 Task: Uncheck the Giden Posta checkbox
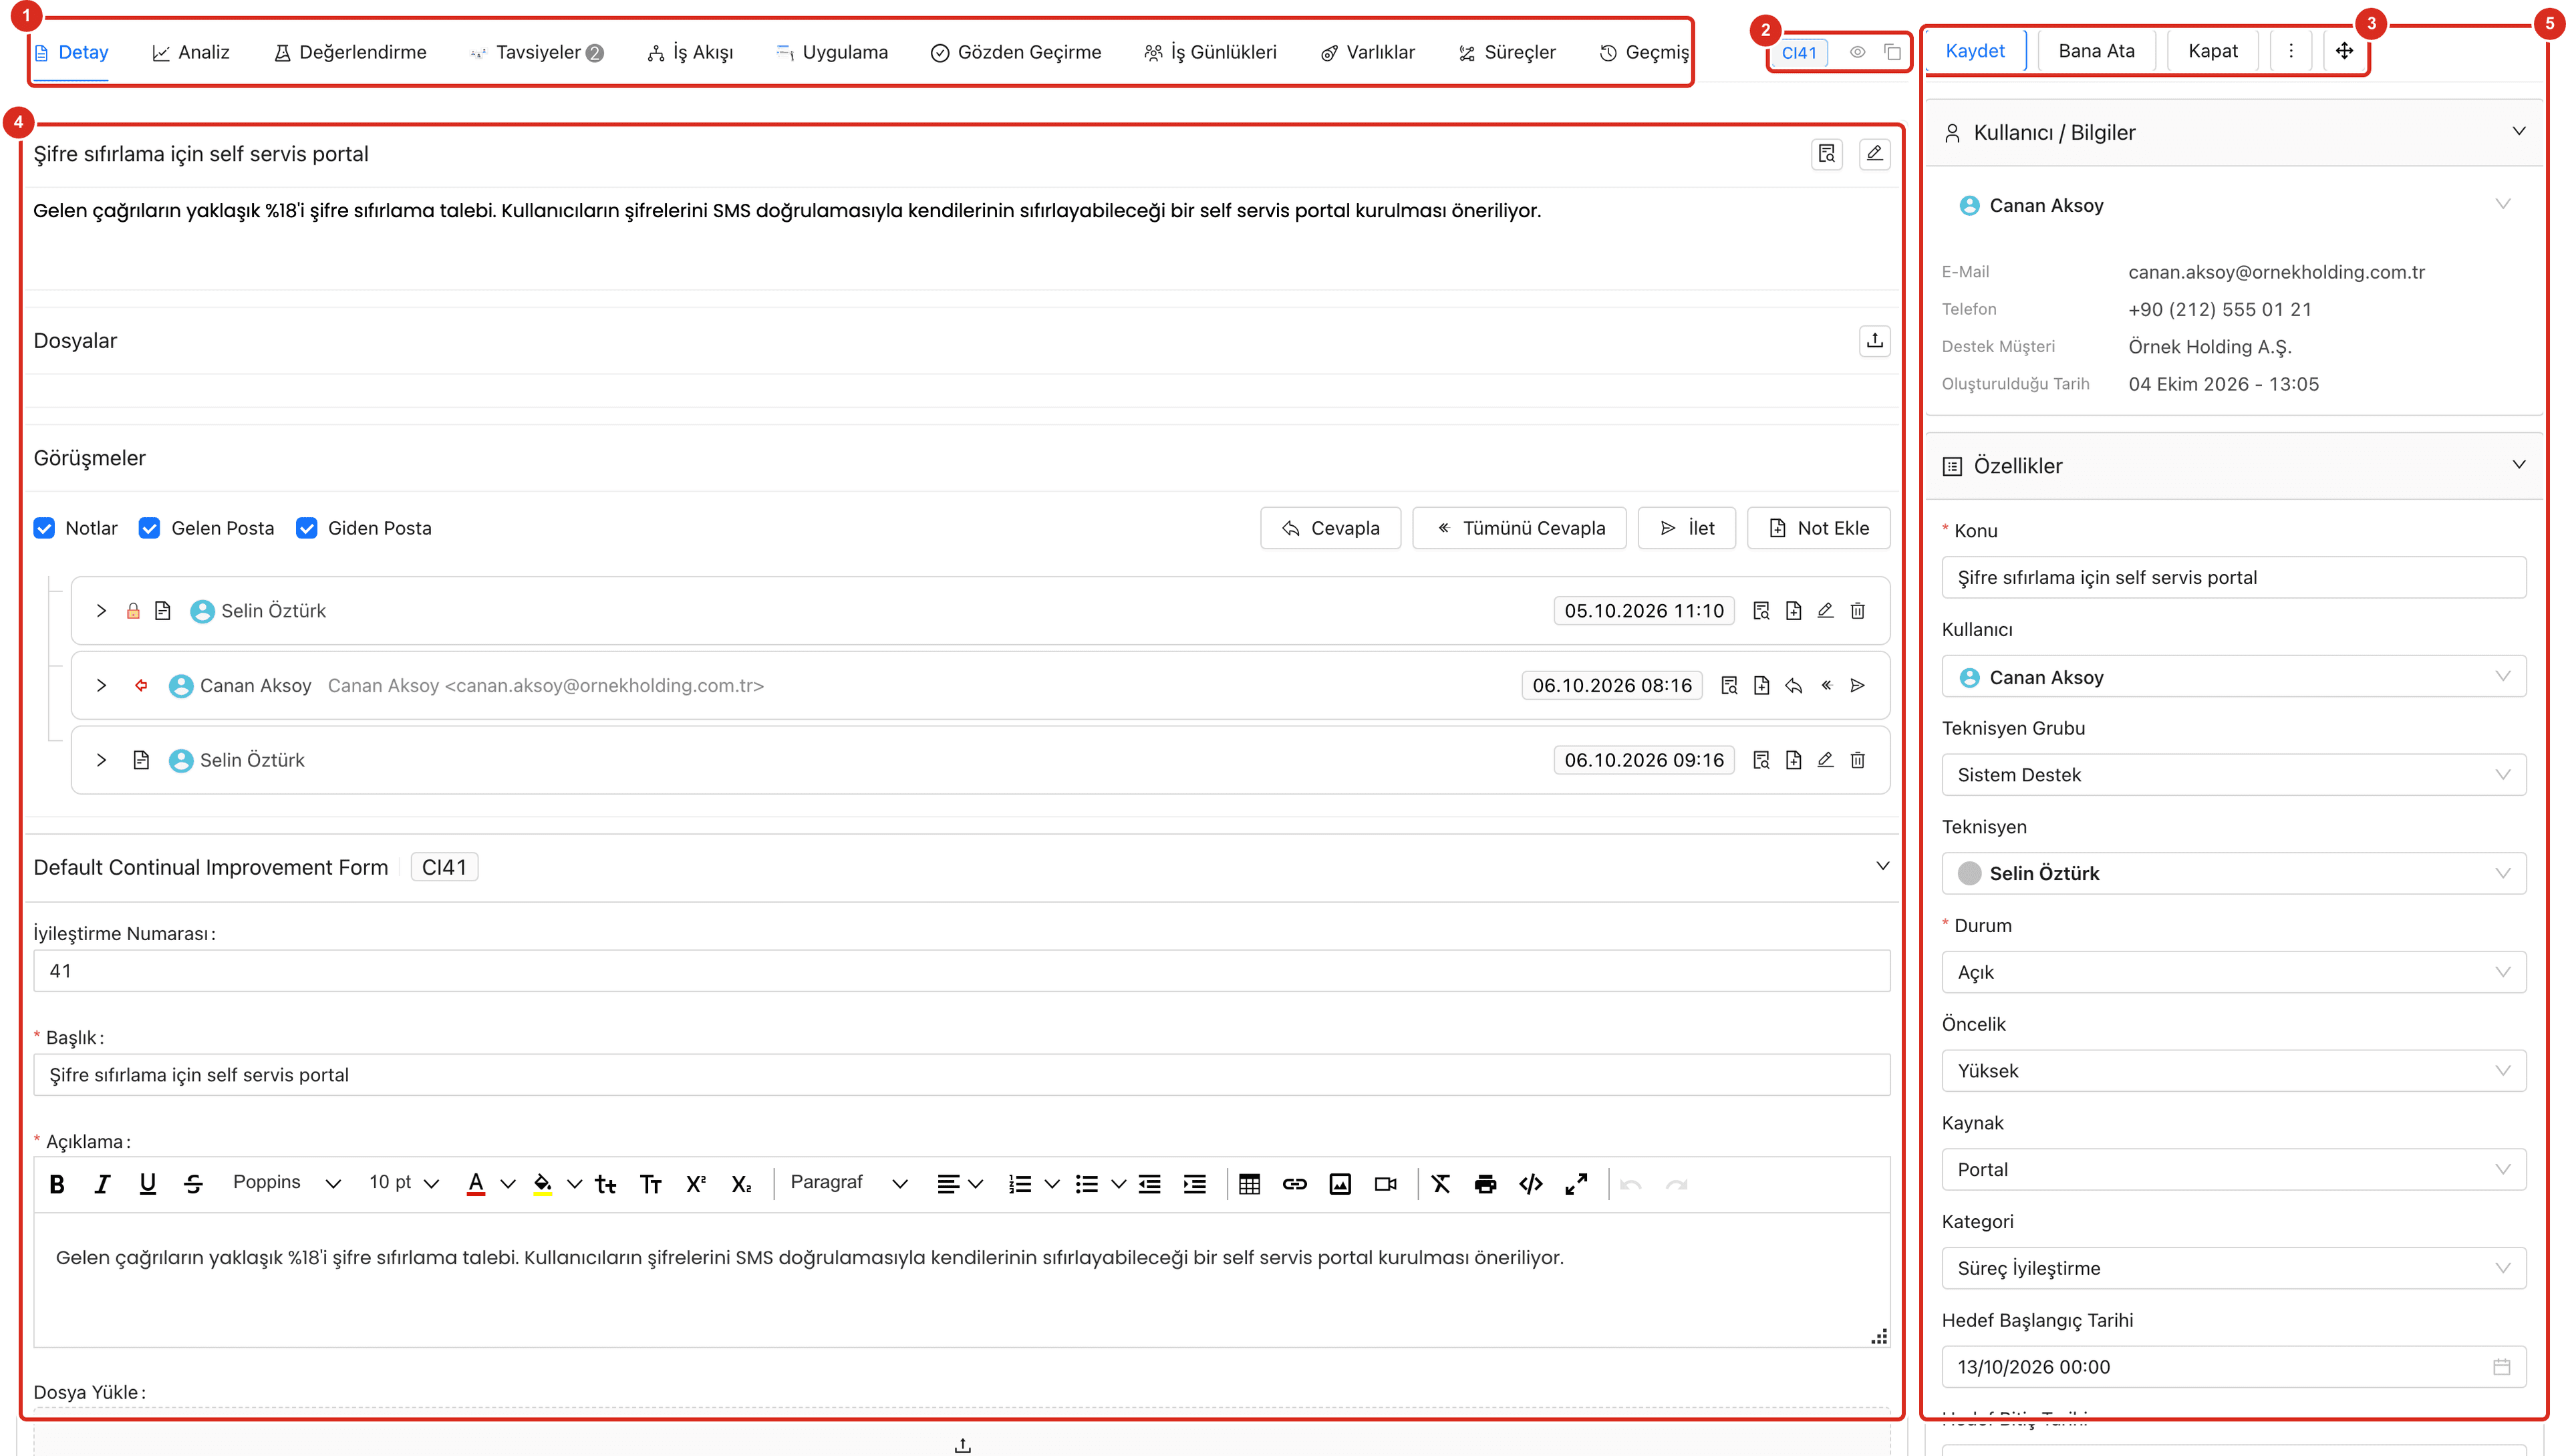pos(306,528)
